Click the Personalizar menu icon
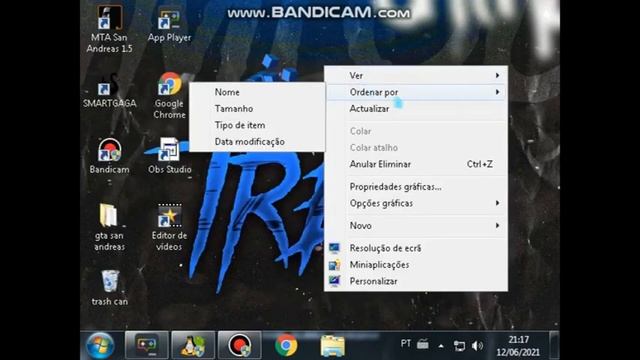This screenshot has width=640, height=360. [334, 281]
